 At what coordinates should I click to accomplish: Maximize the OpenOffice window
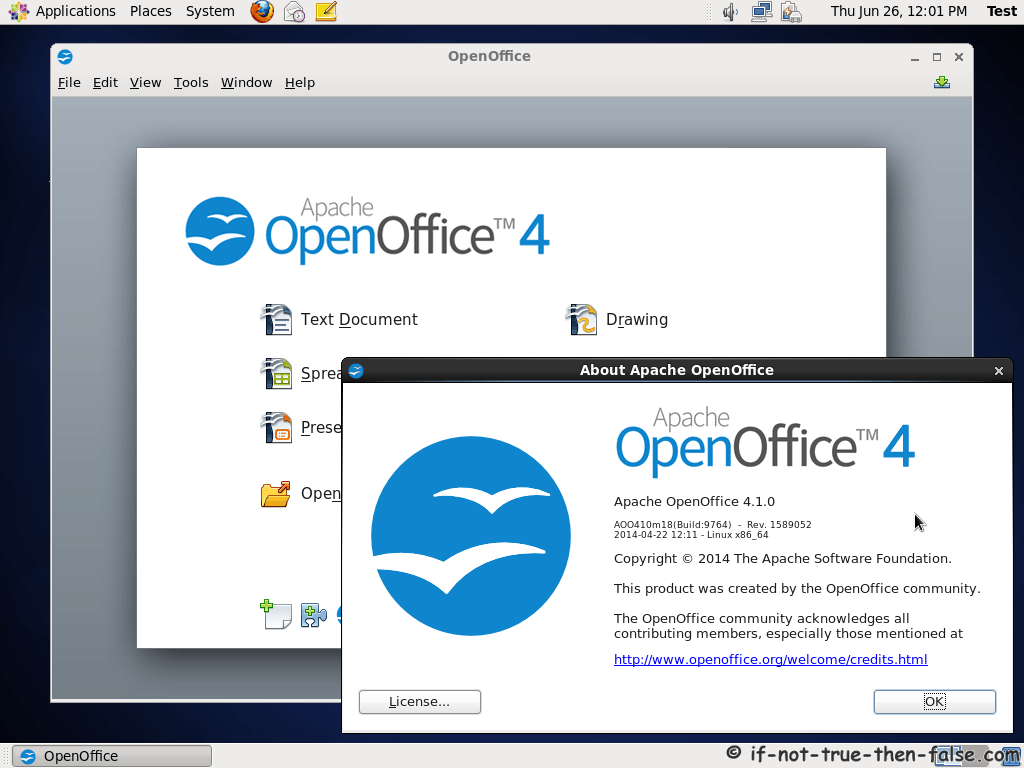tap(936, 57)
